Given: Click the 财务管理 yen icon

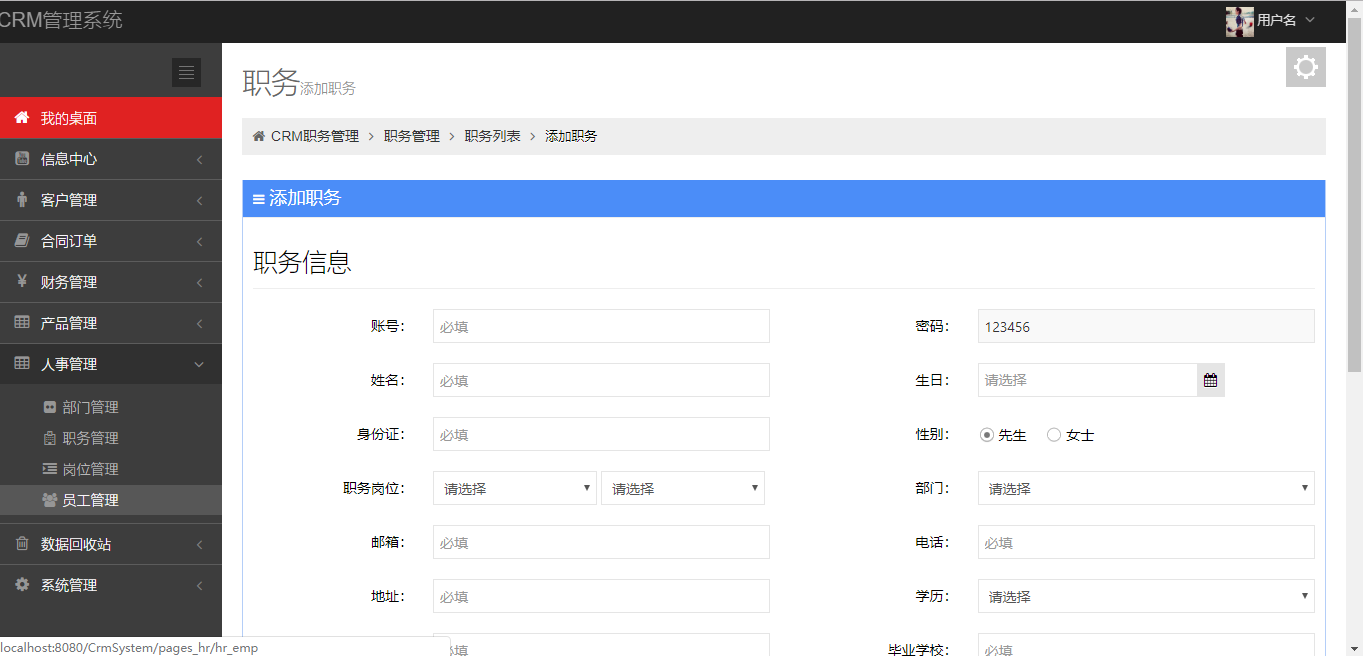Looking at the screenshot, I should 22,282.
